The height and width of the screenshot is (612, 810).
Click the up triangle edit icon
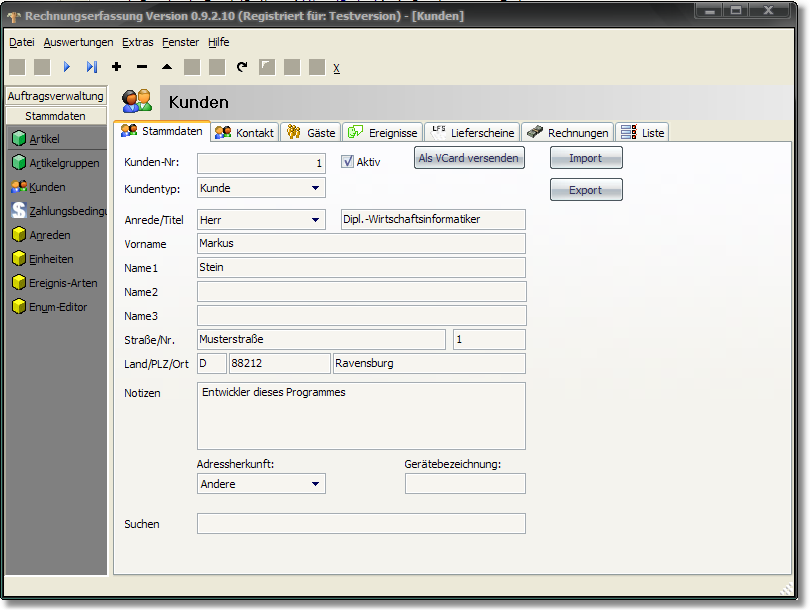(167, 67)
